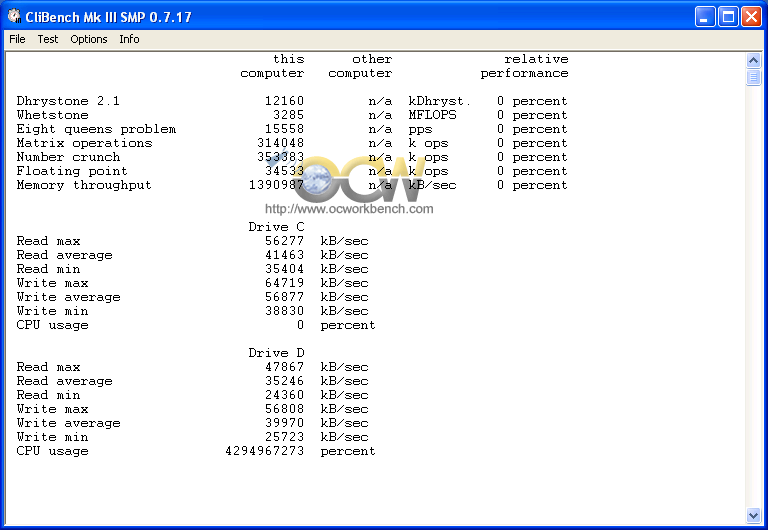Click the Drive C Read max value 56277
The width and height of the screenshot is (768, 530).
tap(284, 241)
